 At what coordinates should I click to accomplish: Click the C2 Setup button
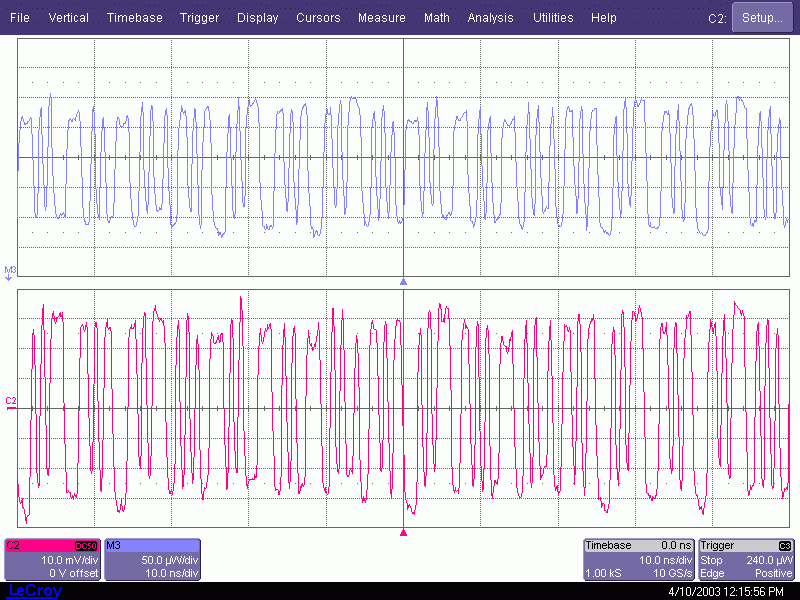[x=762, y=18]
